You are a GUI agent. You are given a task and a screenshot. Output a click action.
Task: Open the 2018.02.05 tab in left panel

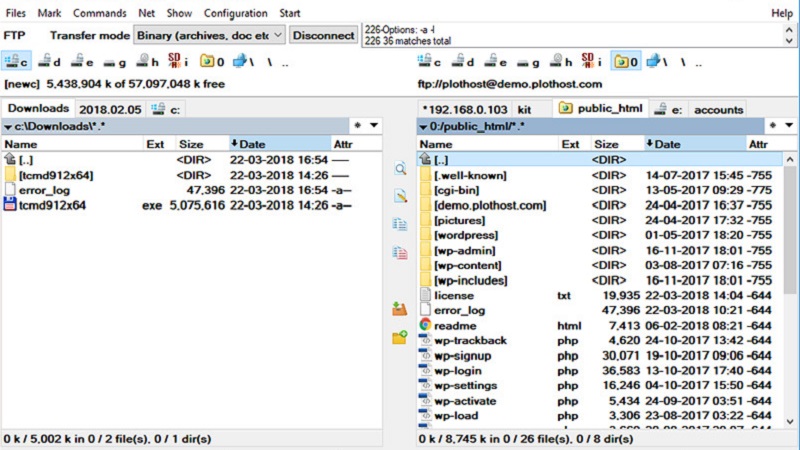click(x=110, y=109)
